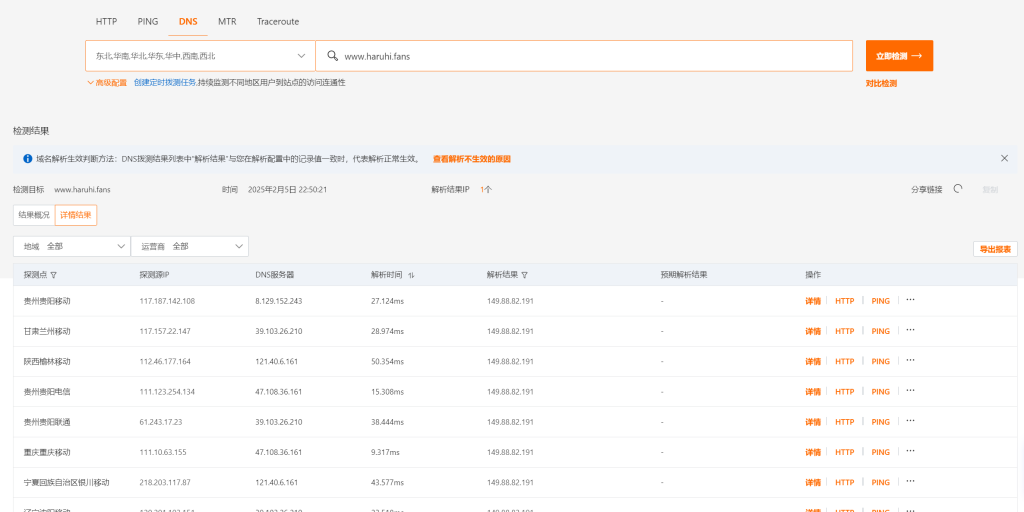
Task: Open the region selector dropdown 东北,华南...
Action: point(200,56)
